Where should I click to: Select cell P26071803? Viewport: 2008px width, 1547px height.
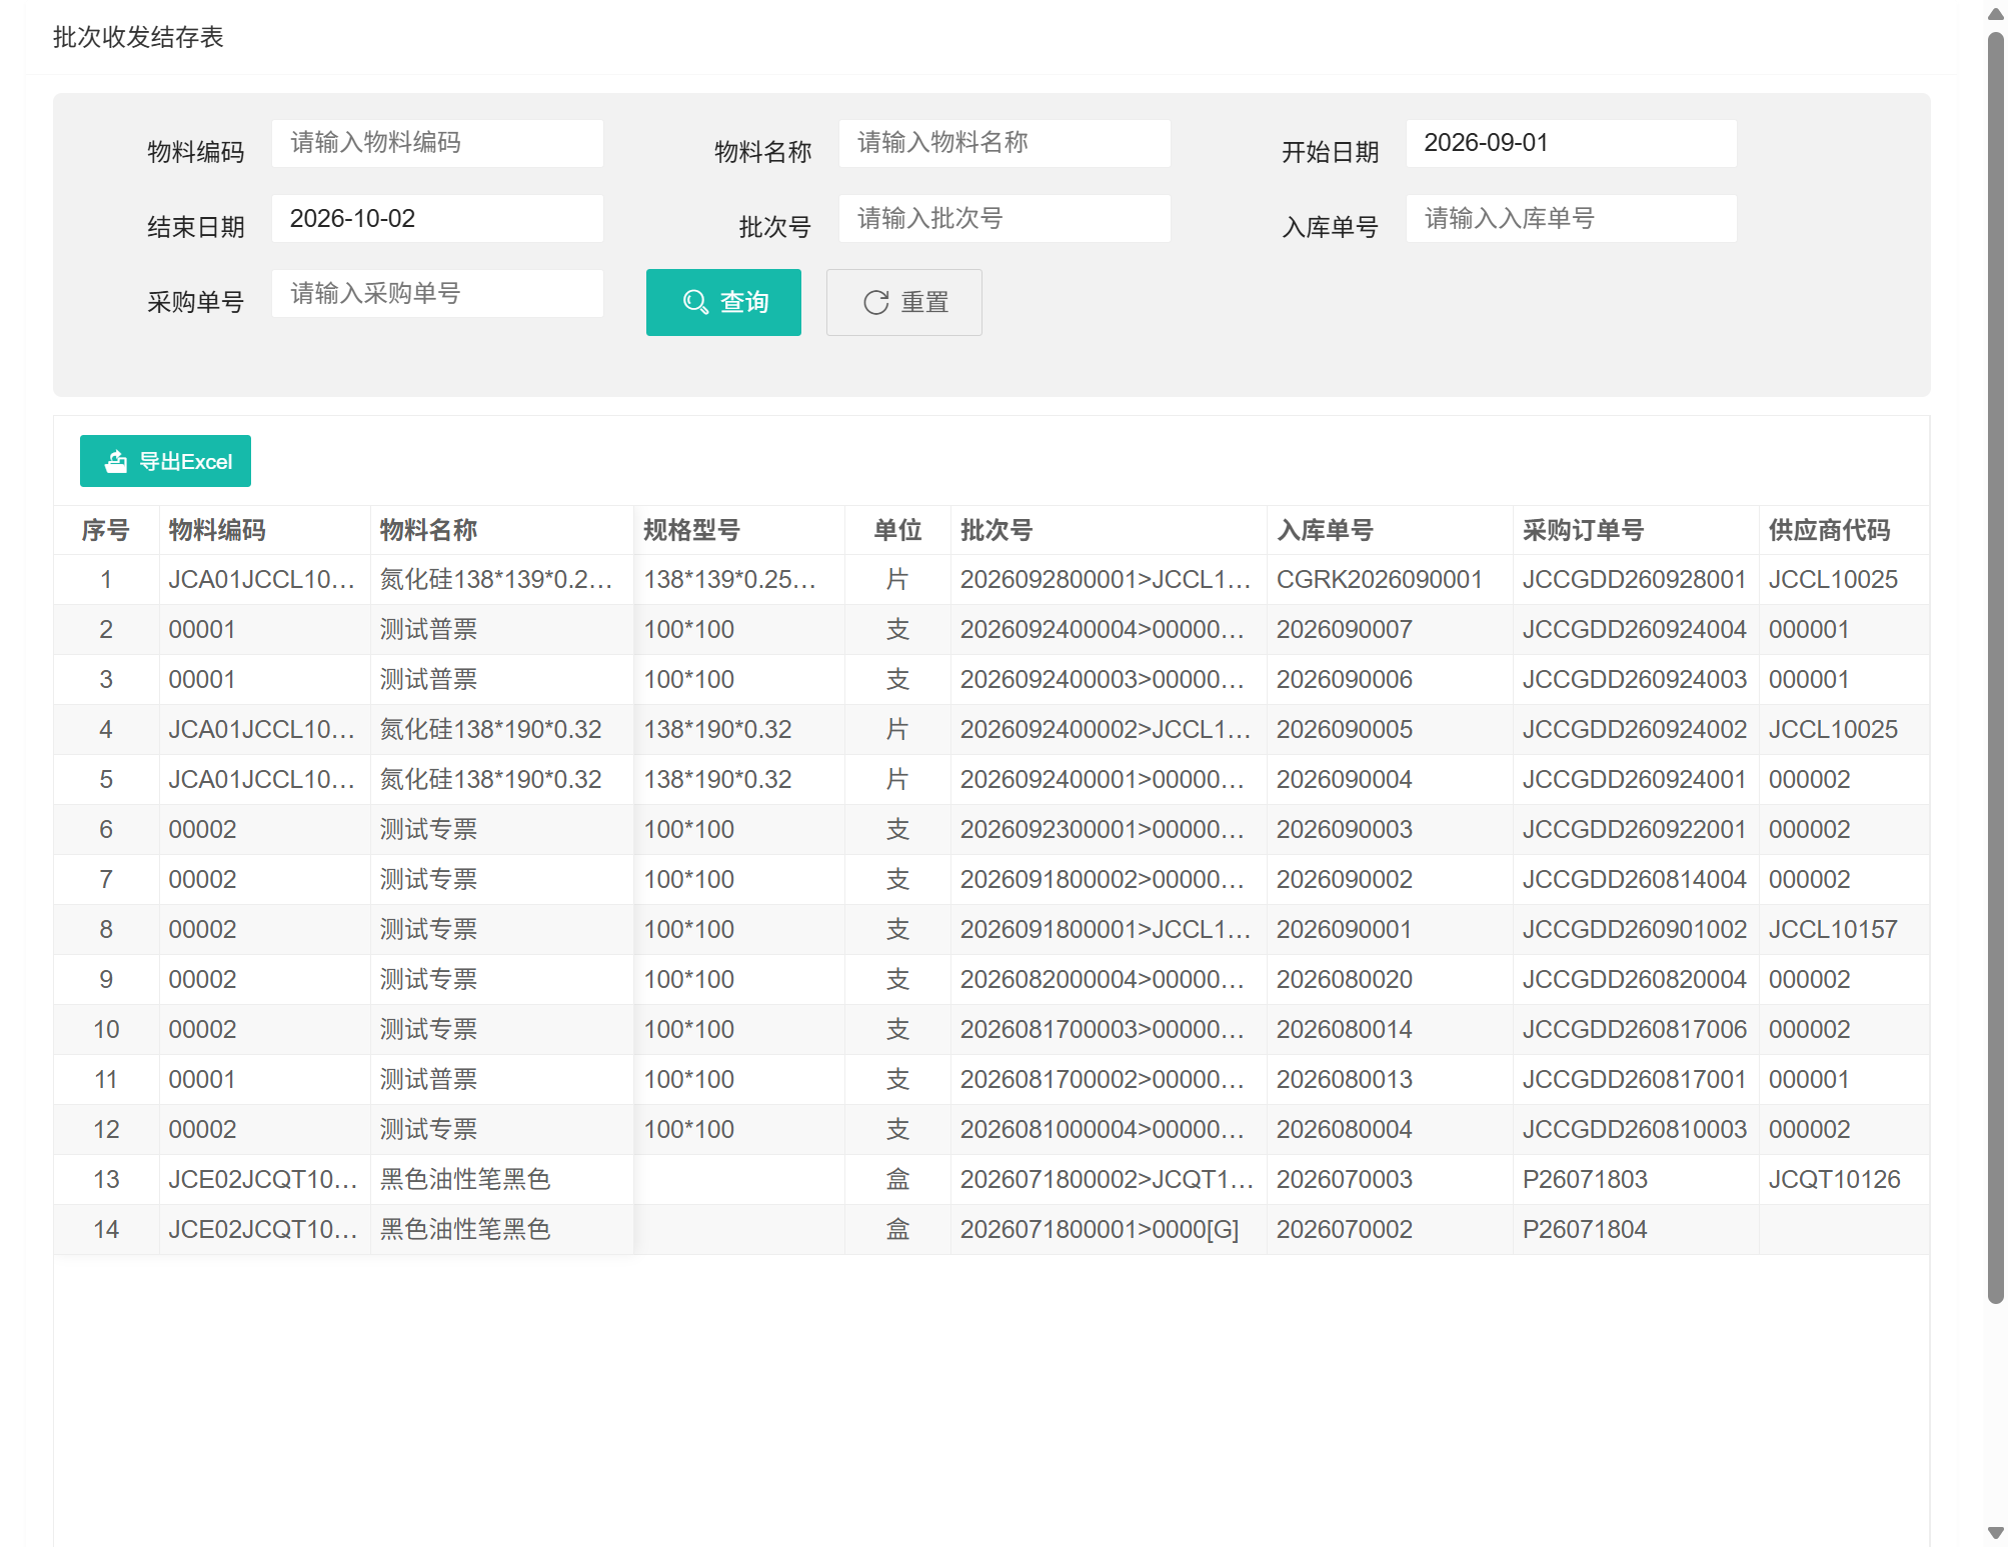coord(1635,1180)
